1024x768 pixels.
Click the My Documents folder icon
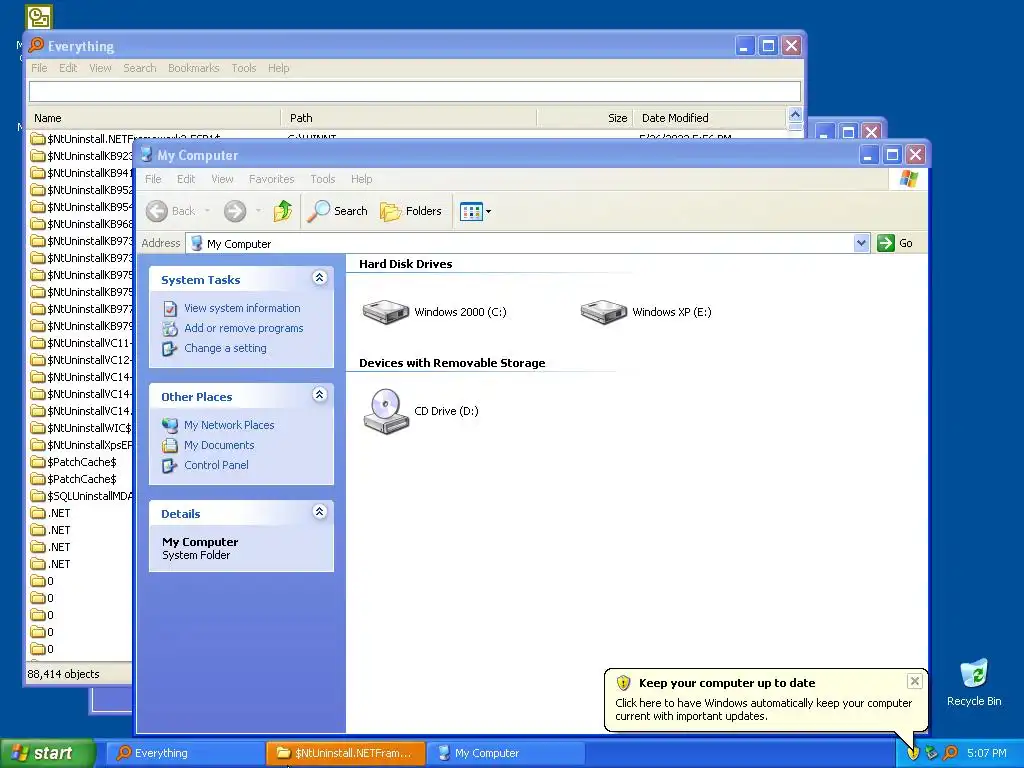170,445
